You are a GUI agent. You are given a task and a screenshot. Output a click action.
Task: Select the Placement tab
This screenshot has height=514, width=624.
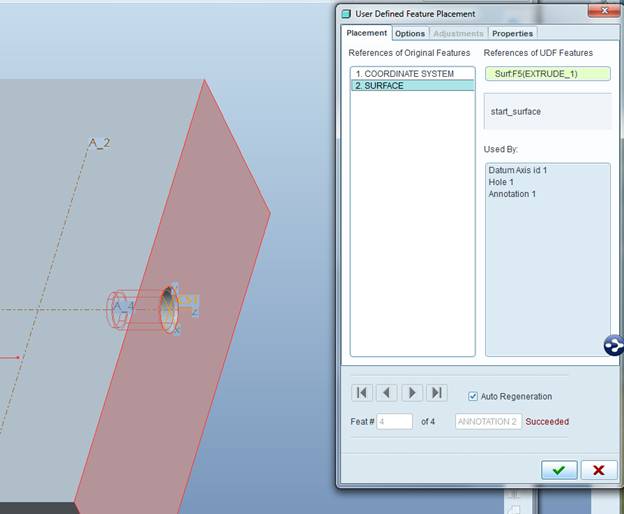pos(366,33)
